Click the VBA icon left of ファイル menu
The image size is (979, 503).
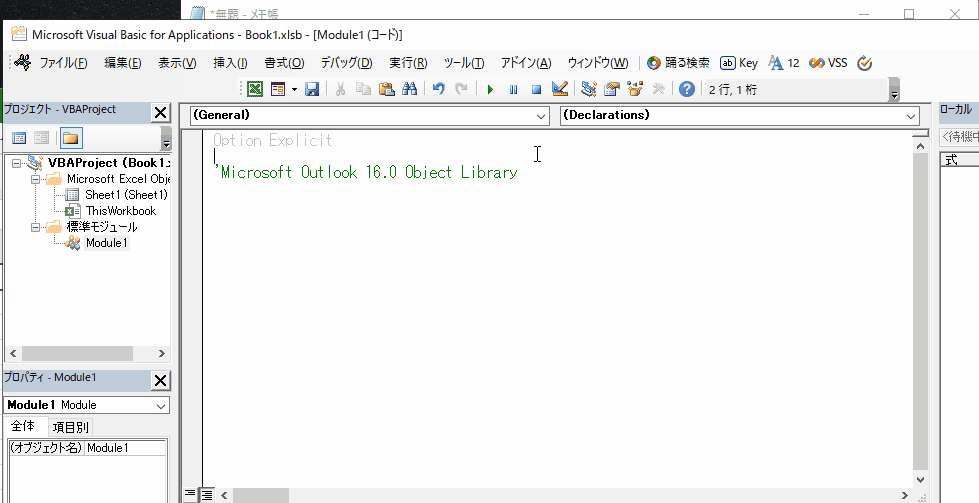tap(22, 62)
